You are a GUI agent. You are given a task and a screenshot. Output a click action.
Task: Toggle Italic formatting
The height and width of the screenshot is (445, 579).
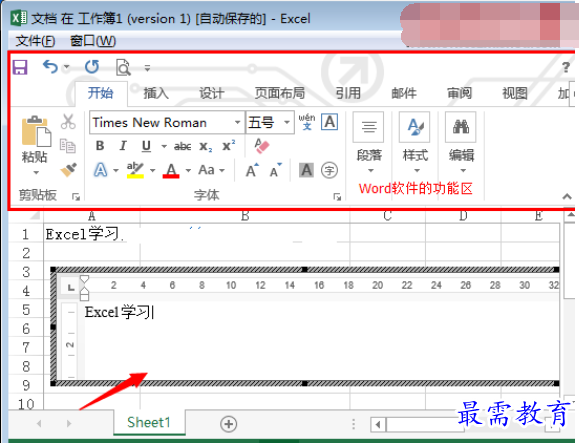pyautogui.click(x=123, y=146)
